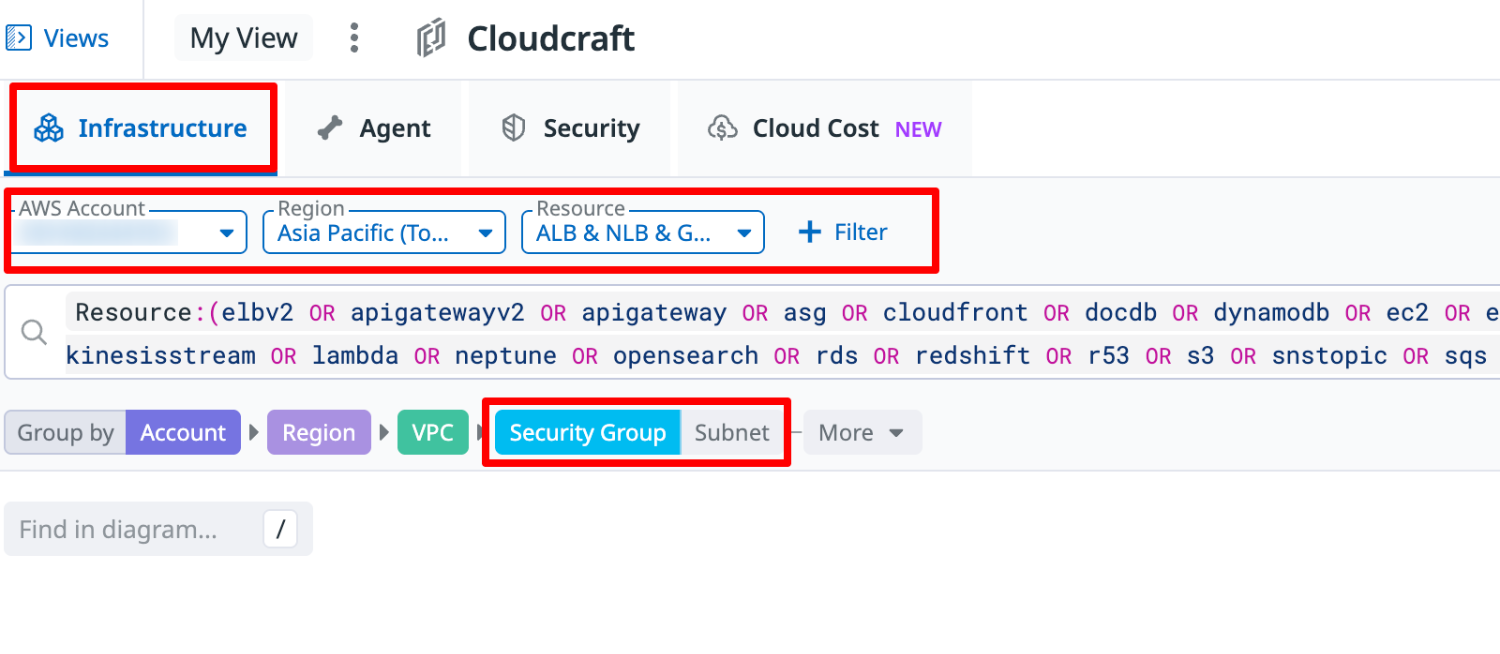Viewport: 1500px width, 654px height.
Task: Select the My View label
Action: 243,38
